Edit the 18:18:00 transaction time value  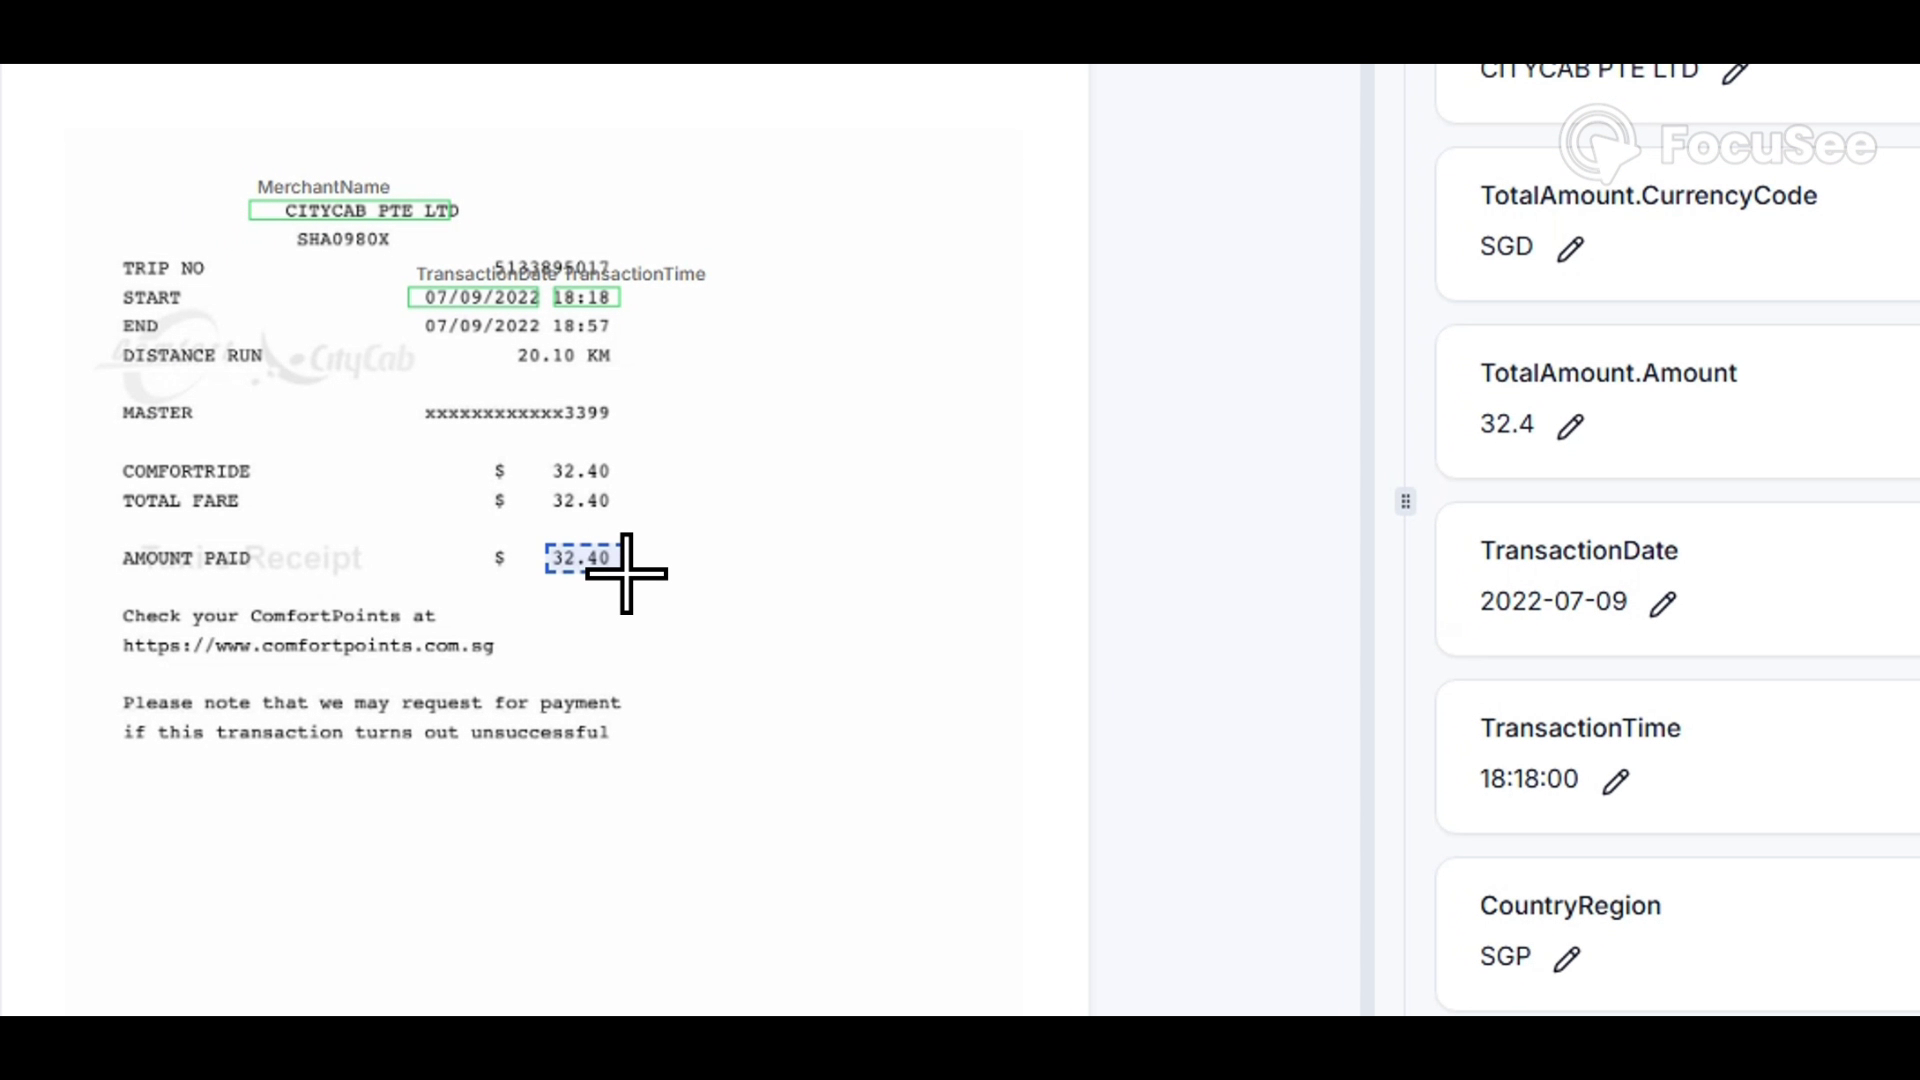click(x=1616, y=781)
